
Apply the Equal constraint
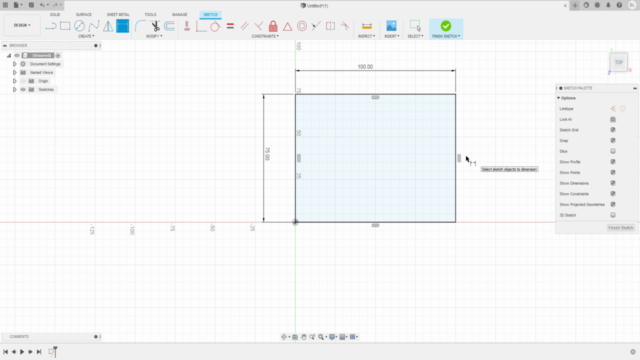click(x=230, y=26)
